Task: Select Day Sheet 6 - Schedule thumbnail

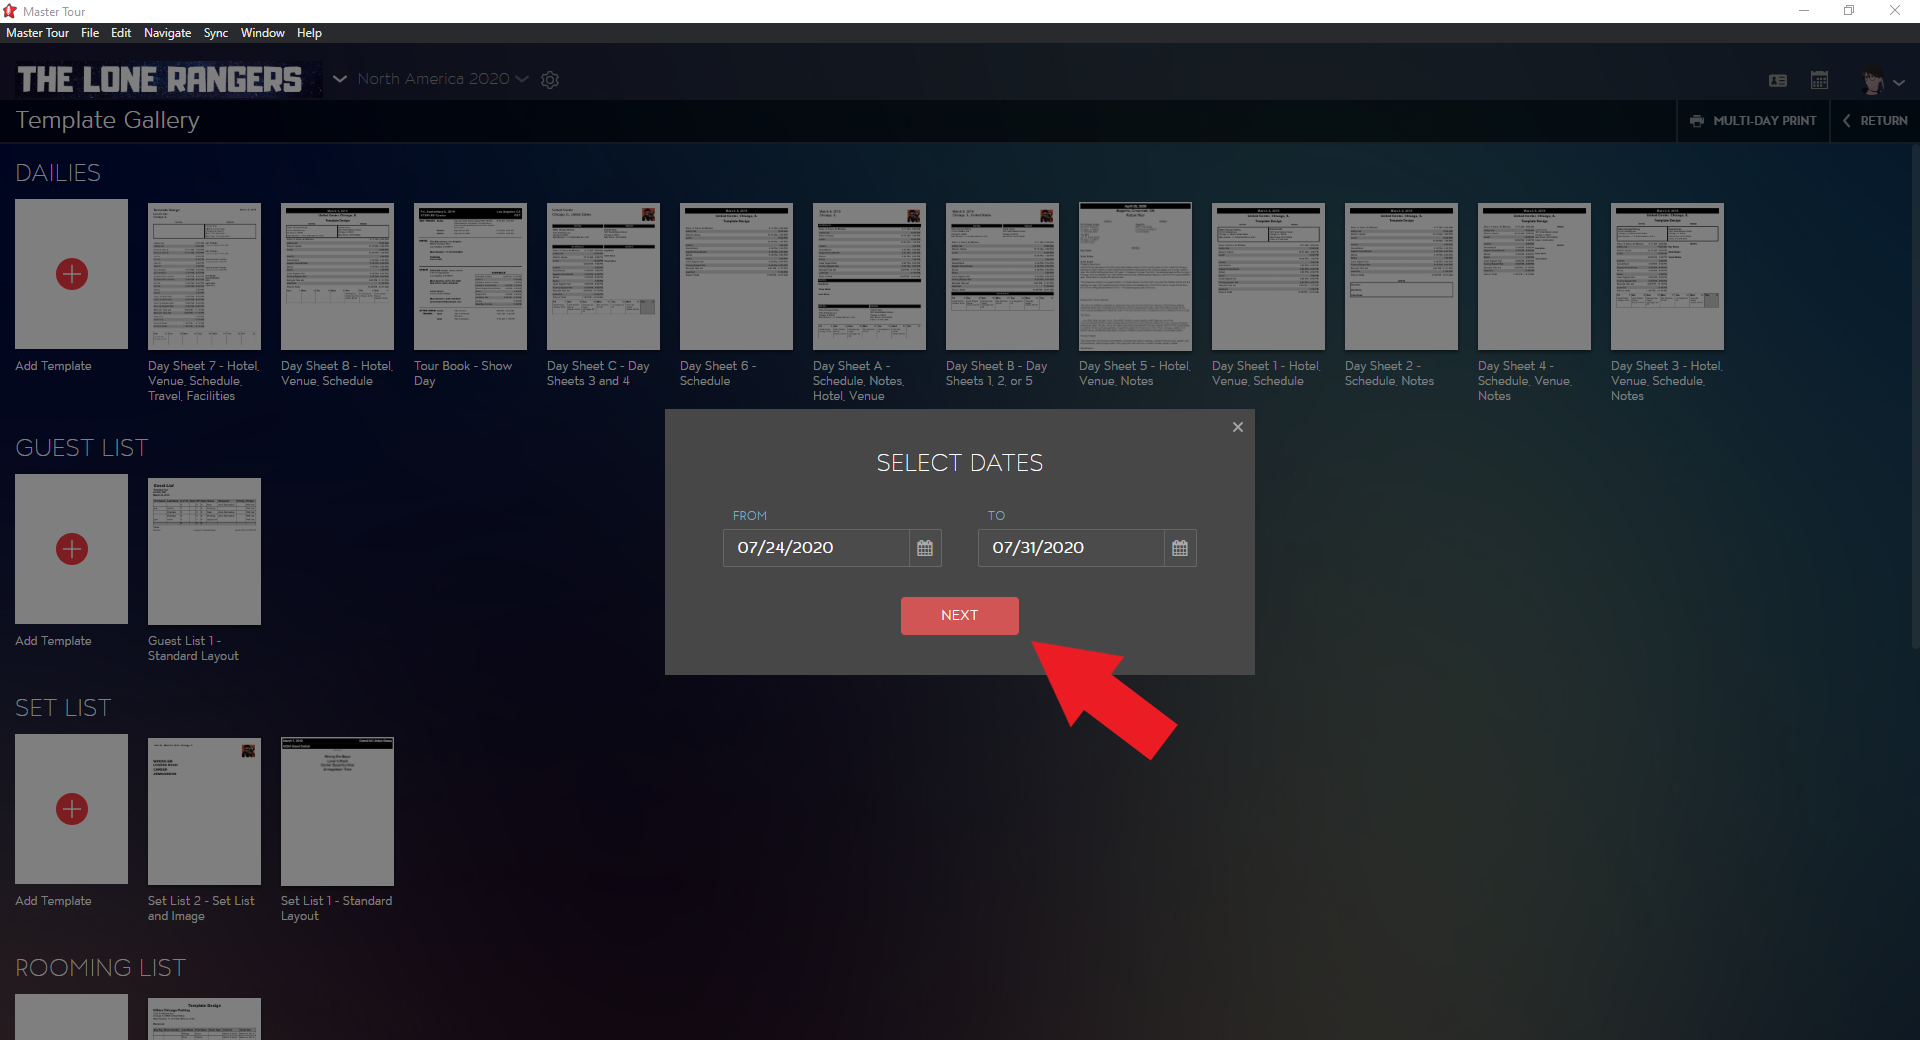Action: point(736,276)
